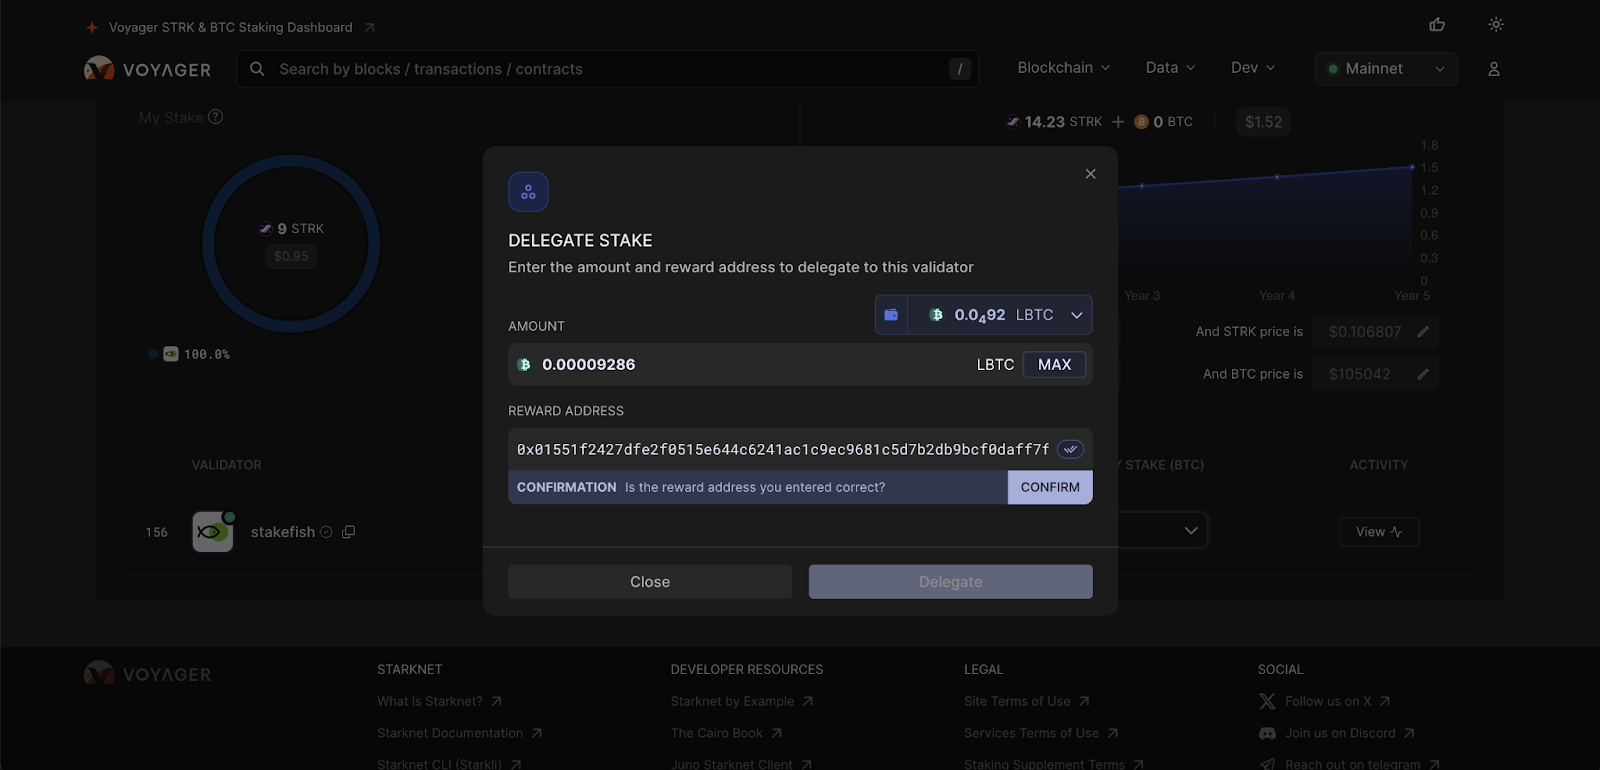Click the copy icon next to stakefish
The width and height of the screenshot is (1600, 770).
[x=348, y=532]
